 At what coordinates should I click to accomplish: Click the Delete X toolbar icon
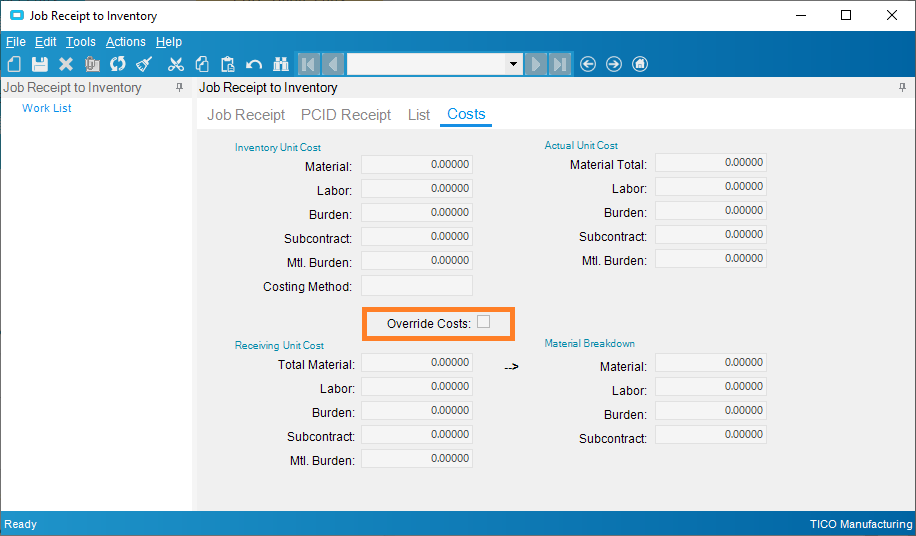pyautogui.click(x=66, y=64)
